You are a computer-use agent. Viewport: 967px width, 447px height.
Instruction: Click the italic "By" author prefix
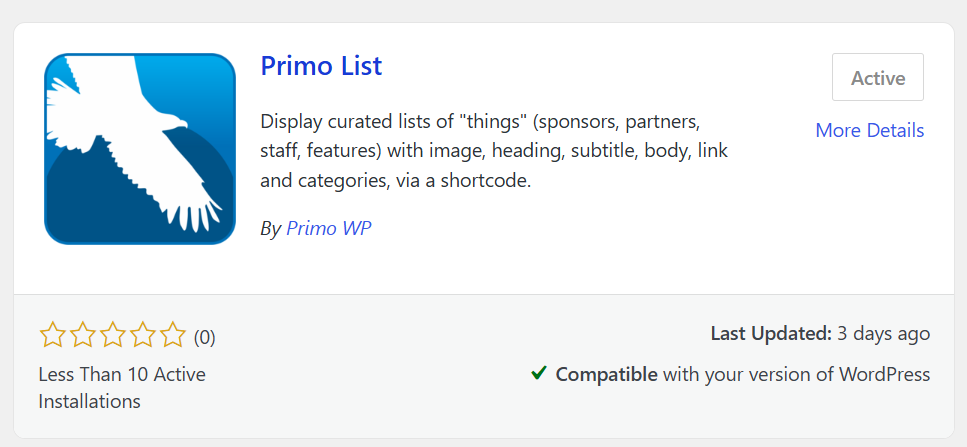[x=271, y=229]
